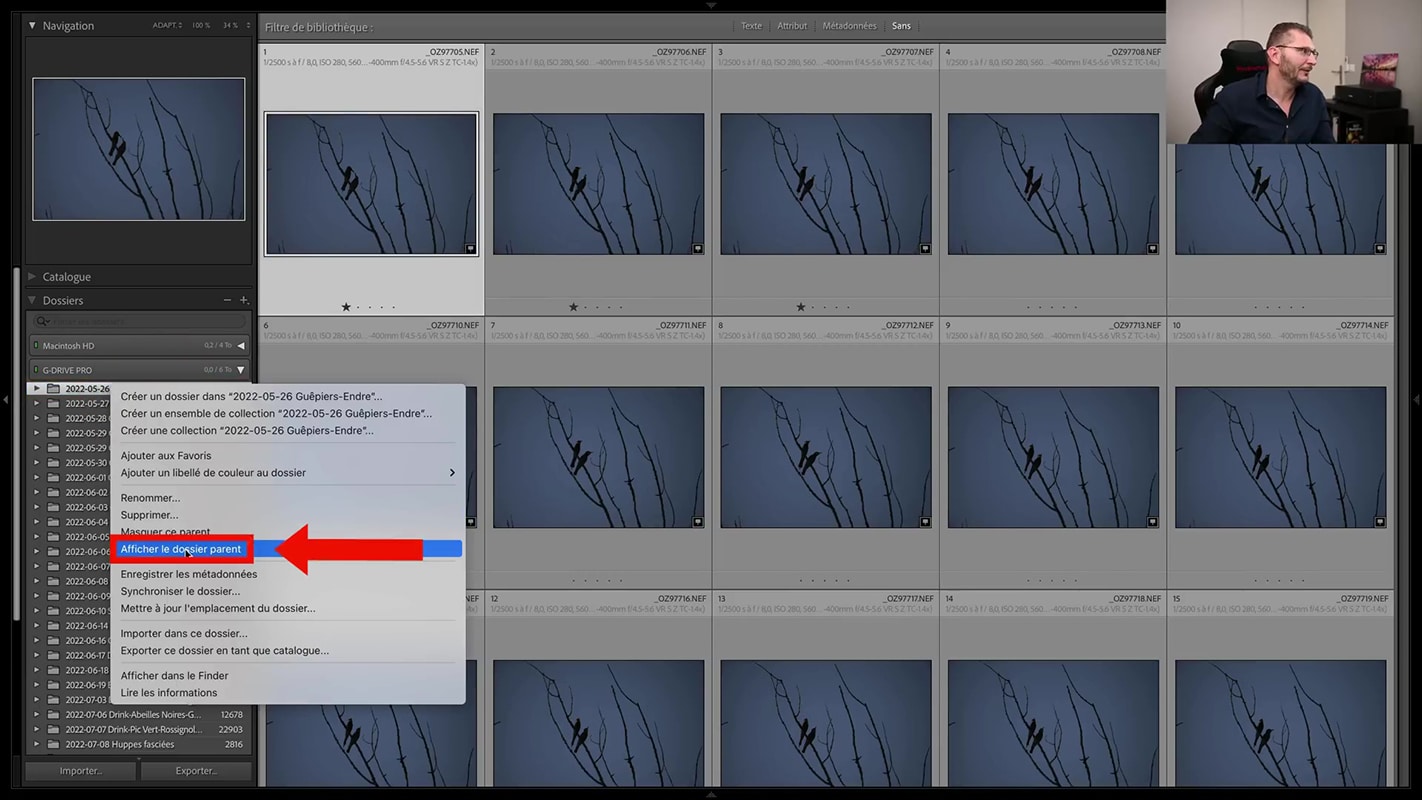This screenshot has height=800, width=1422.
Task: Select thumbnail _OZ97708.NEF
Action: point(1053,184)
